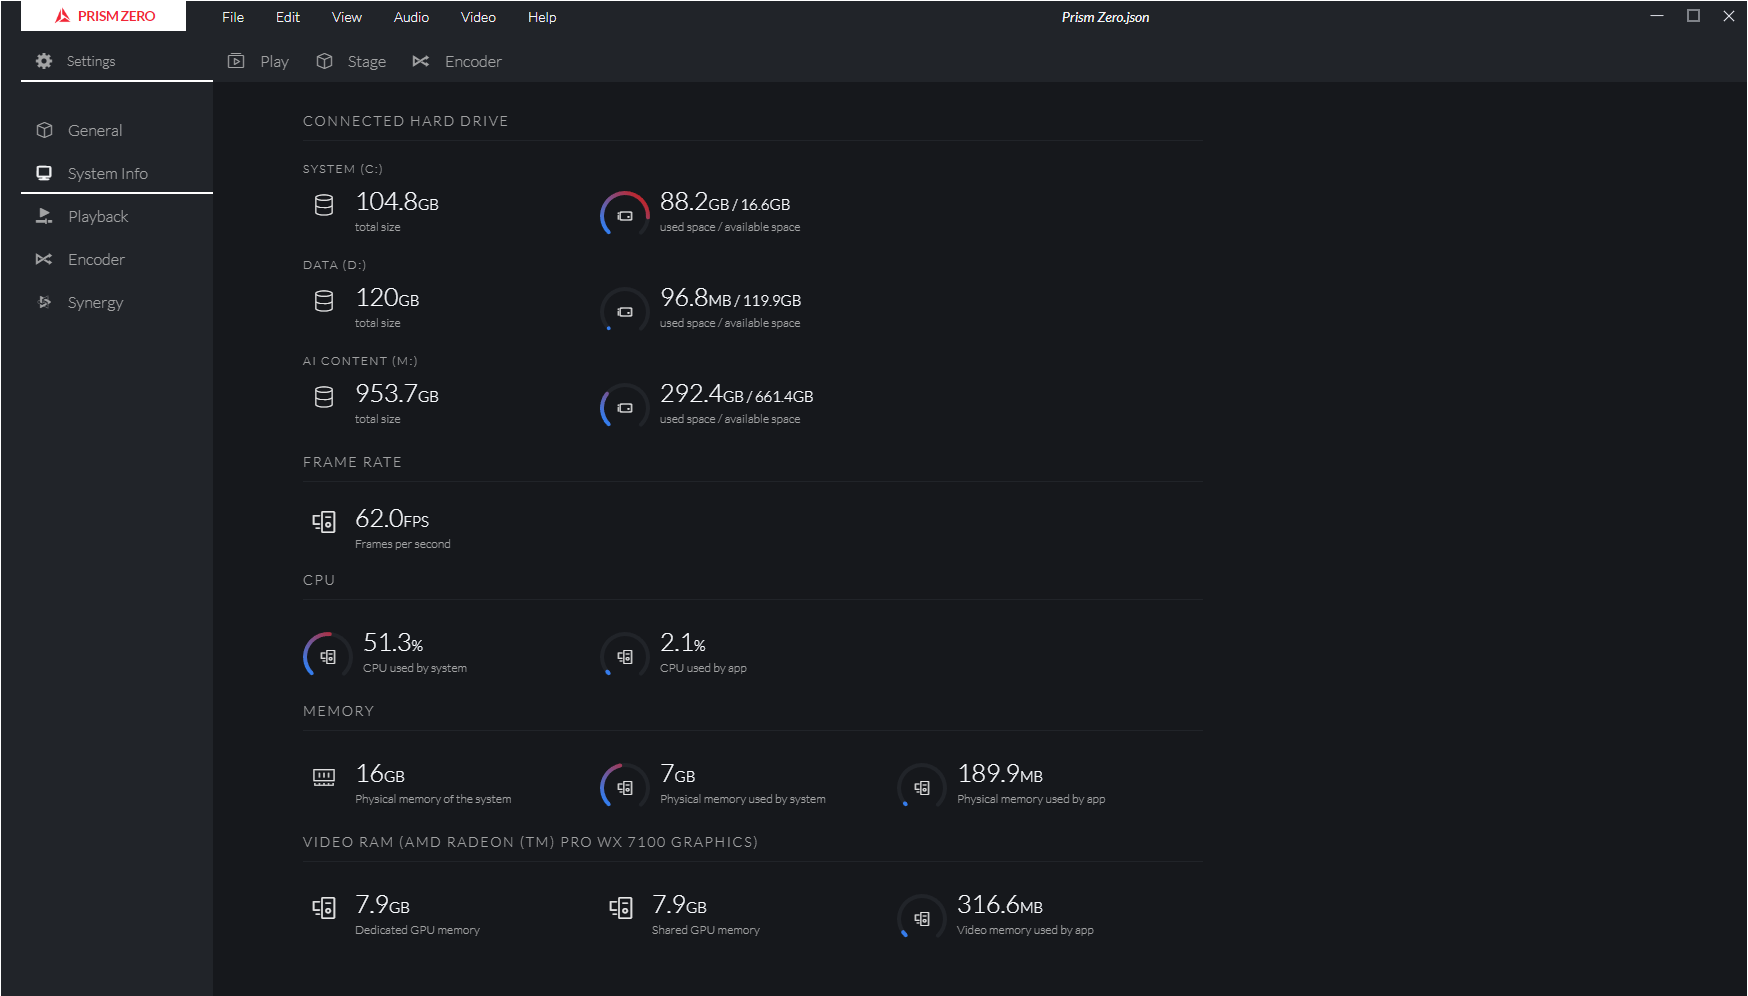
Task: Open the Video menu
Action: [x=478, y=17]
